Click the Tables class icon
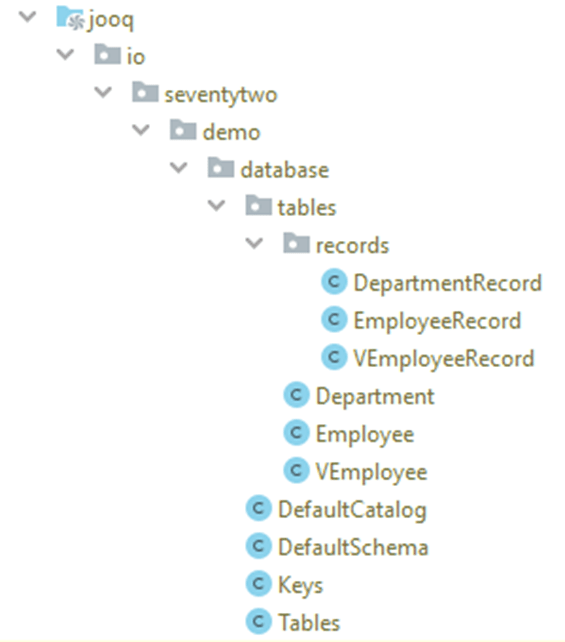565x642 pixels. click(259, 622)
